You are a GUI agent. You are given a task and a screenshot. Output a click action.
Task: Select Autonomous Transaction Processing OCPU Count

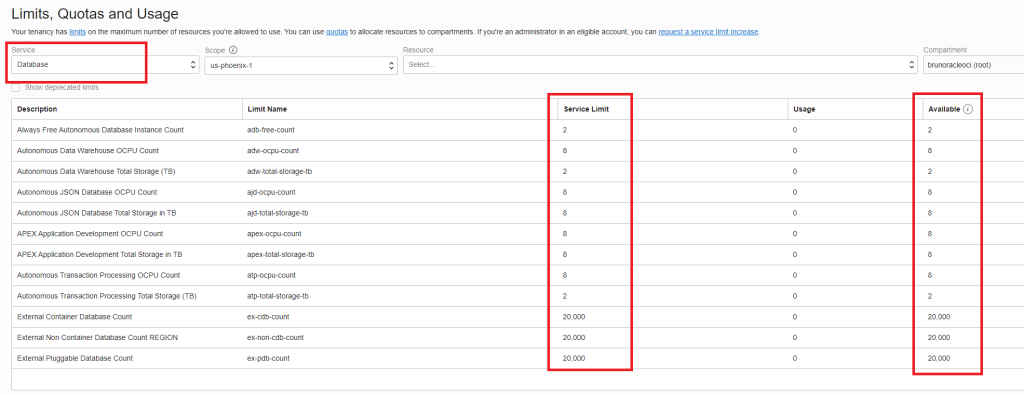pos(99,275)
